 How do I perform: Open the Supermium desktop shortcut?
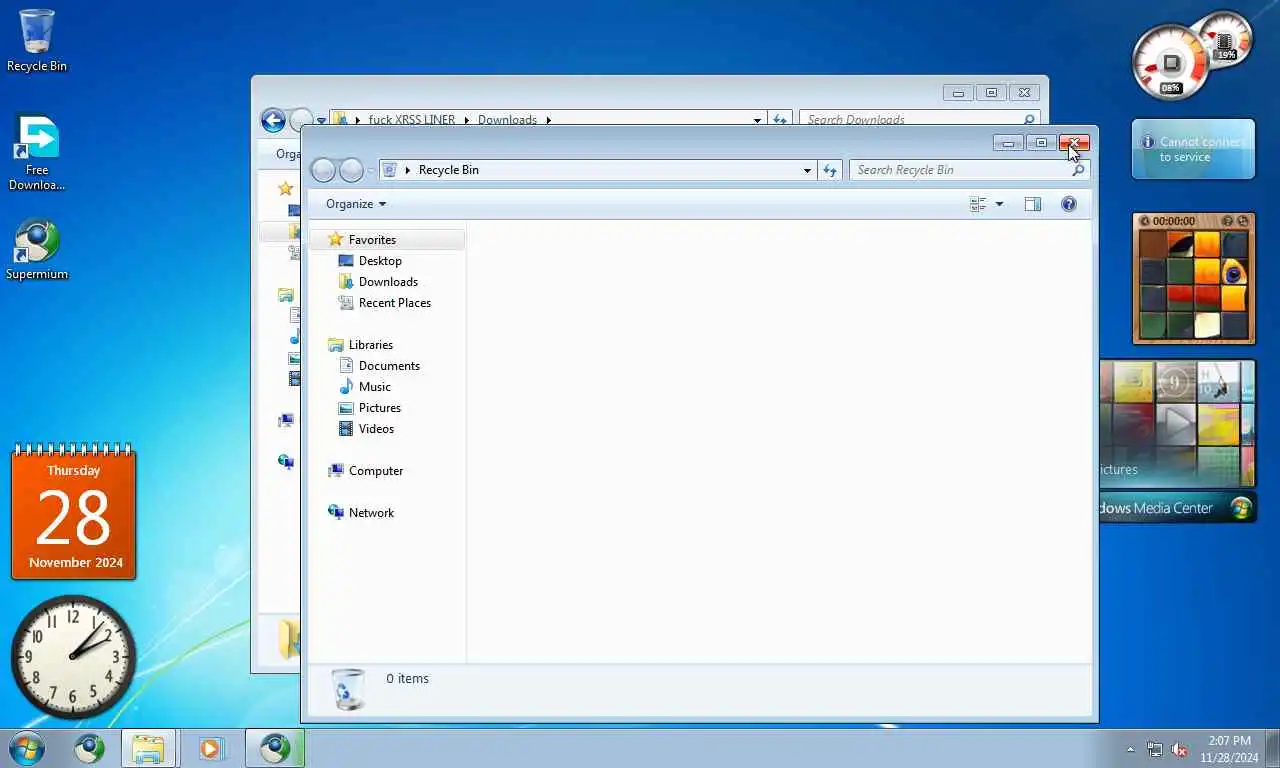(x=37, y=250)
